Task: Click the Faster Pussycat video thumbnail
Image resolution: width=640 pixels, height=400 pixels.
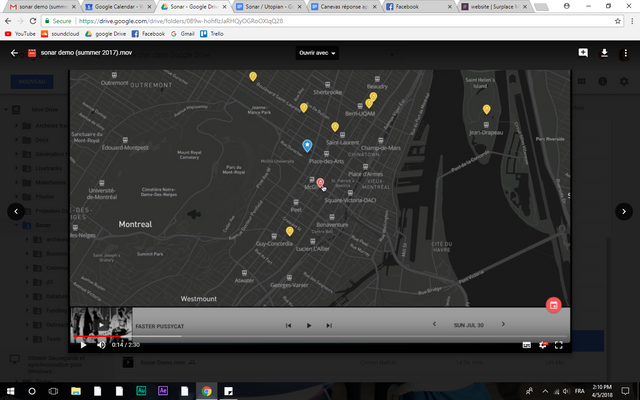Action: tap(101, 324)
